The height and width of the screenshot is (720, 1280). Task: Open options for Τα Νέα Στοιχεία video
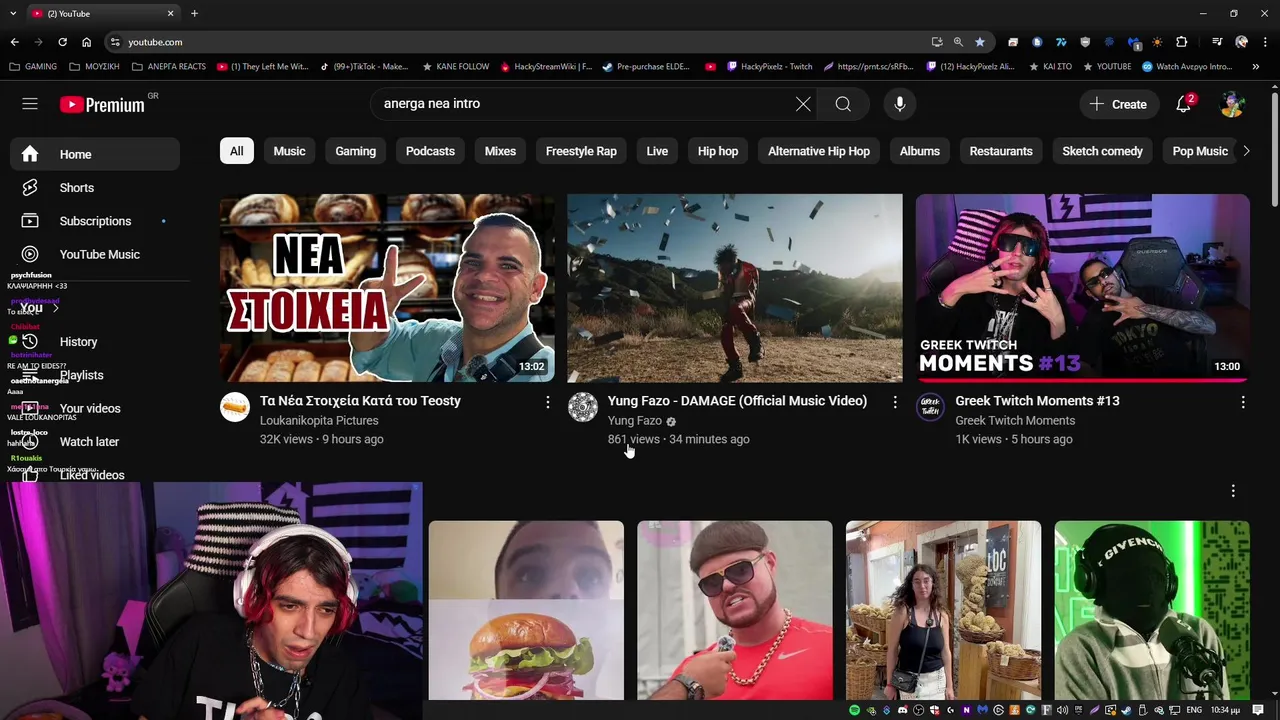click(547, 402)
